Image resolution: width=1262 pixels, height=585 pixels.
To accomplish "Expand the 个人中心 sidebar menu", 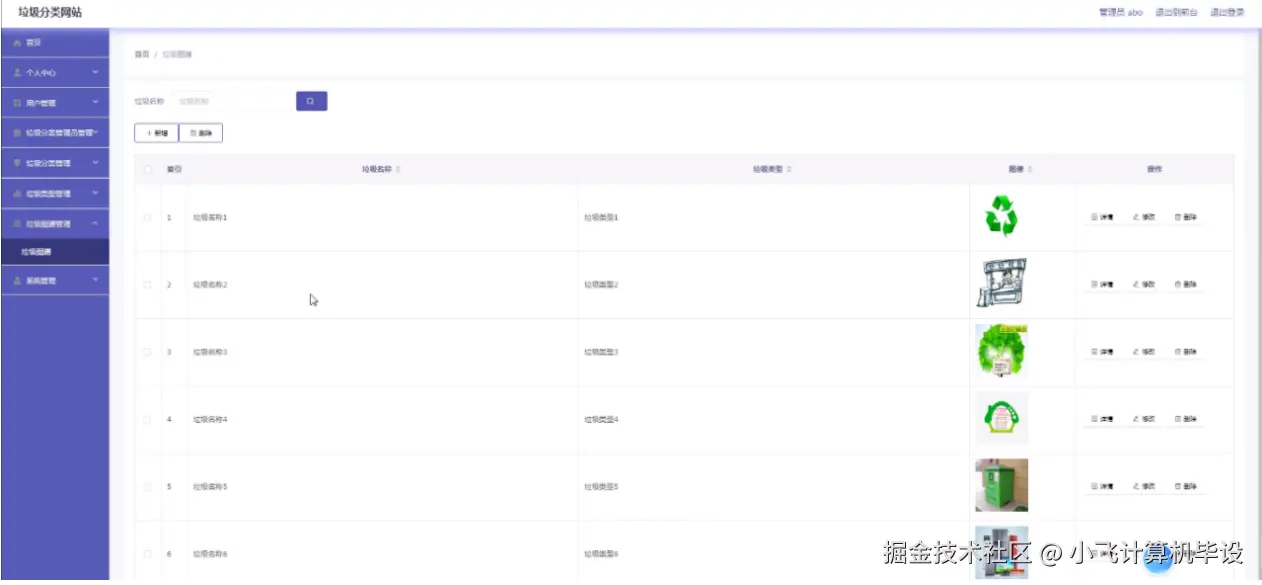I will click(x=55, y=73).
